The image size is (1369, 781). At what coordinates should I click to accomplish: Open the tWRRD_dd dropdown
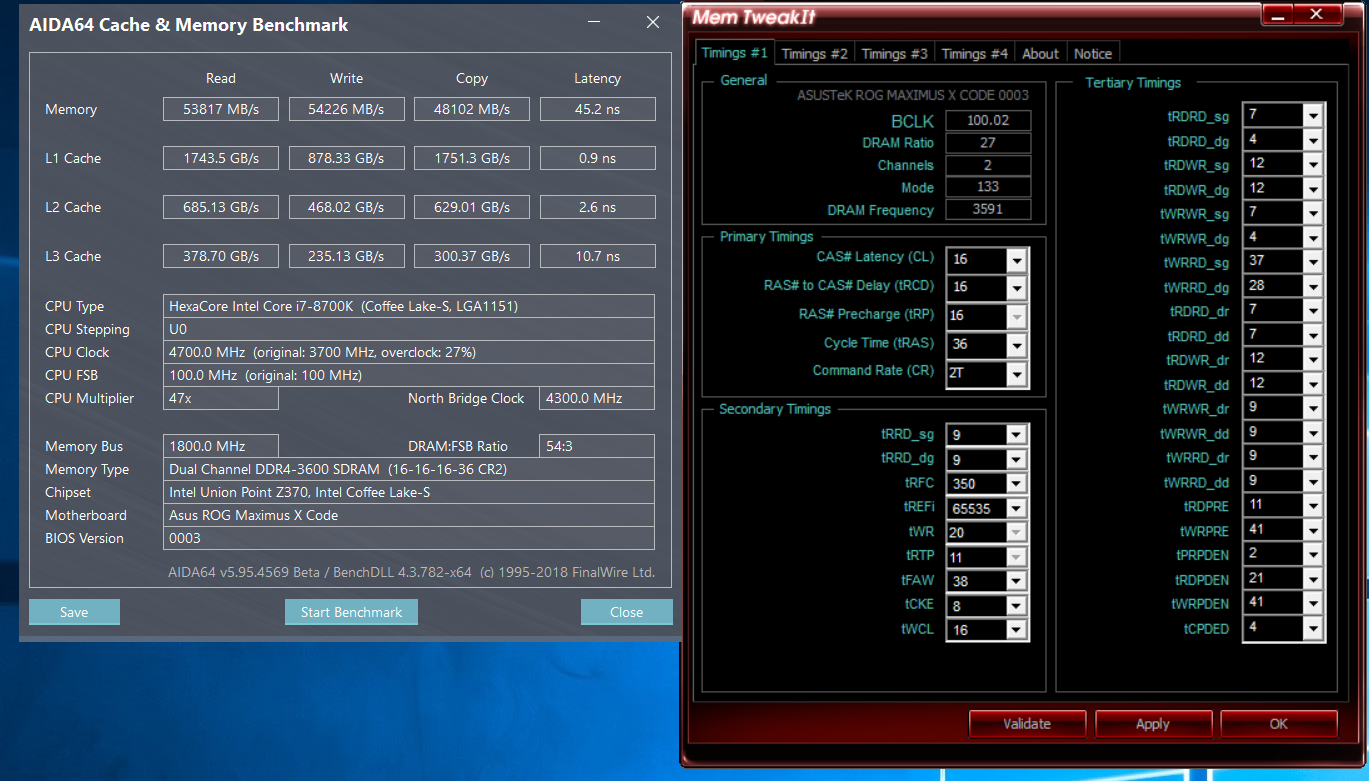point(1313,482)
